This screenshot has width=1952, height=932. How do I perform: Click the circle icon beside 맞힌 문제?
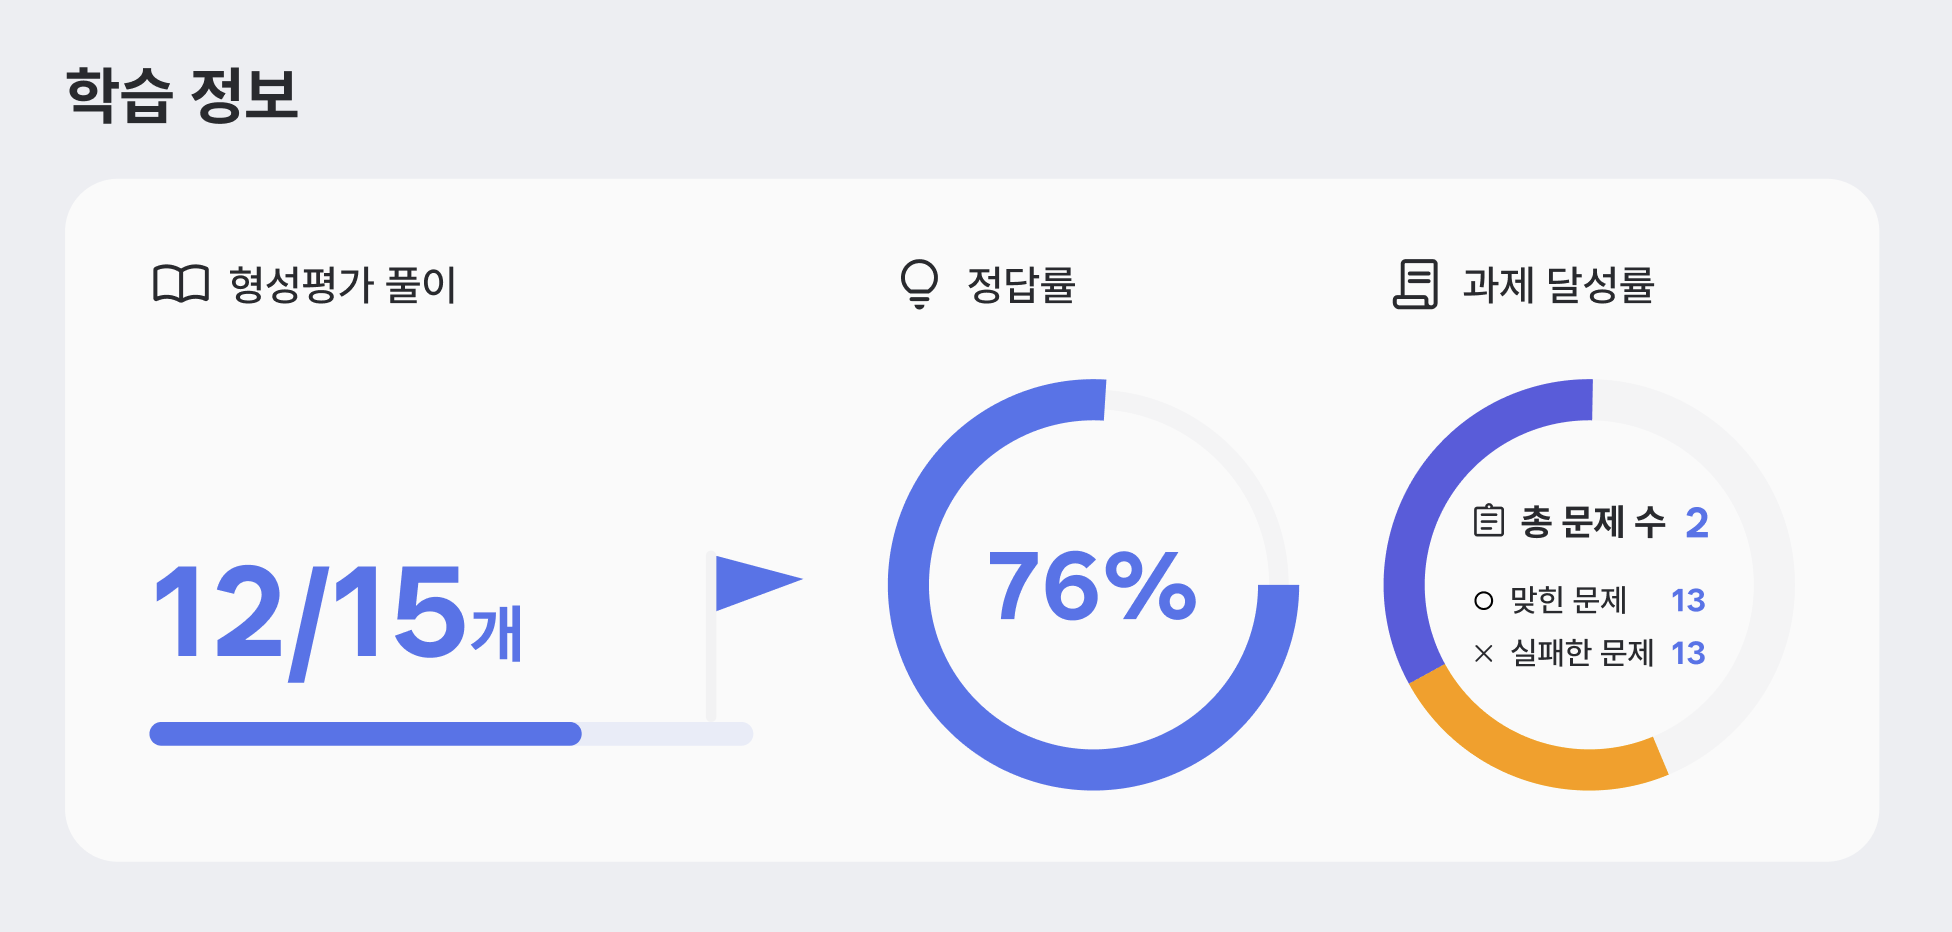coord(1483,601)
